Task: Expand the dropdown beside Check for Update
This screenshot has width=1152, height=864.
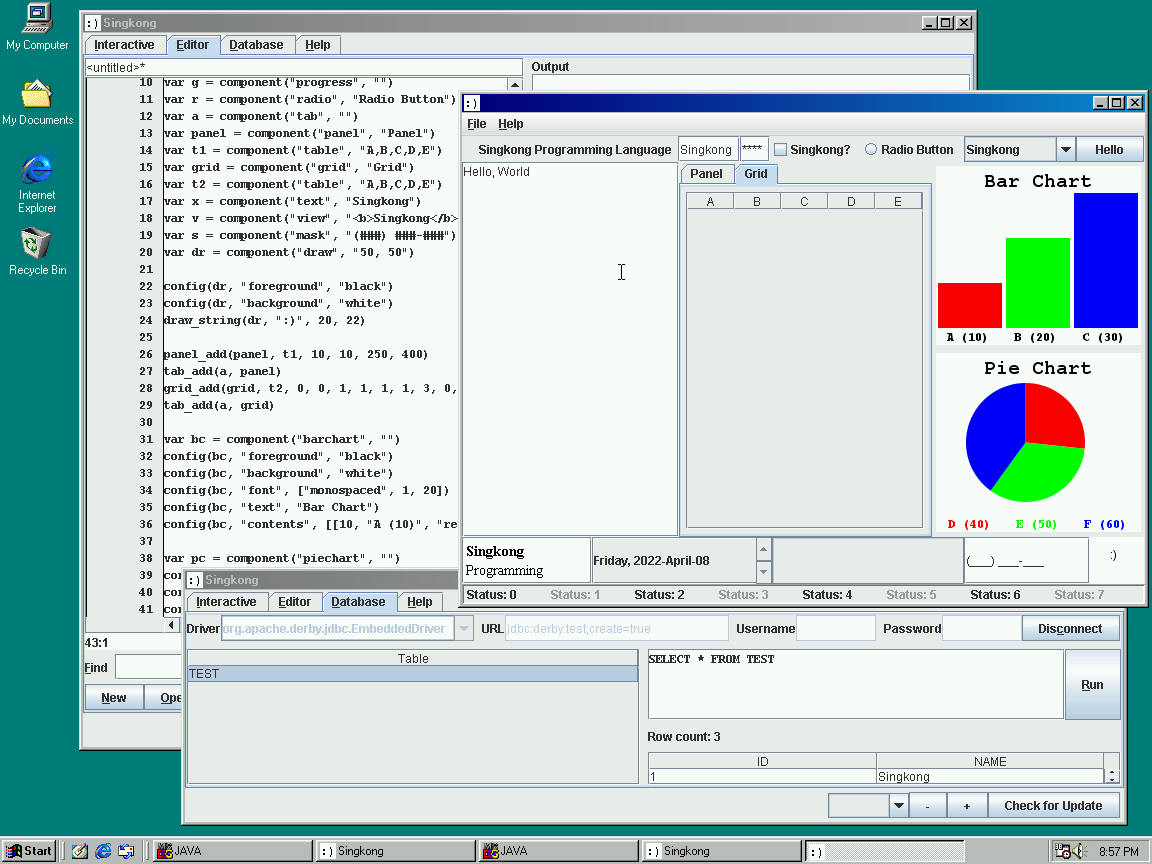Action: (898, 806)
